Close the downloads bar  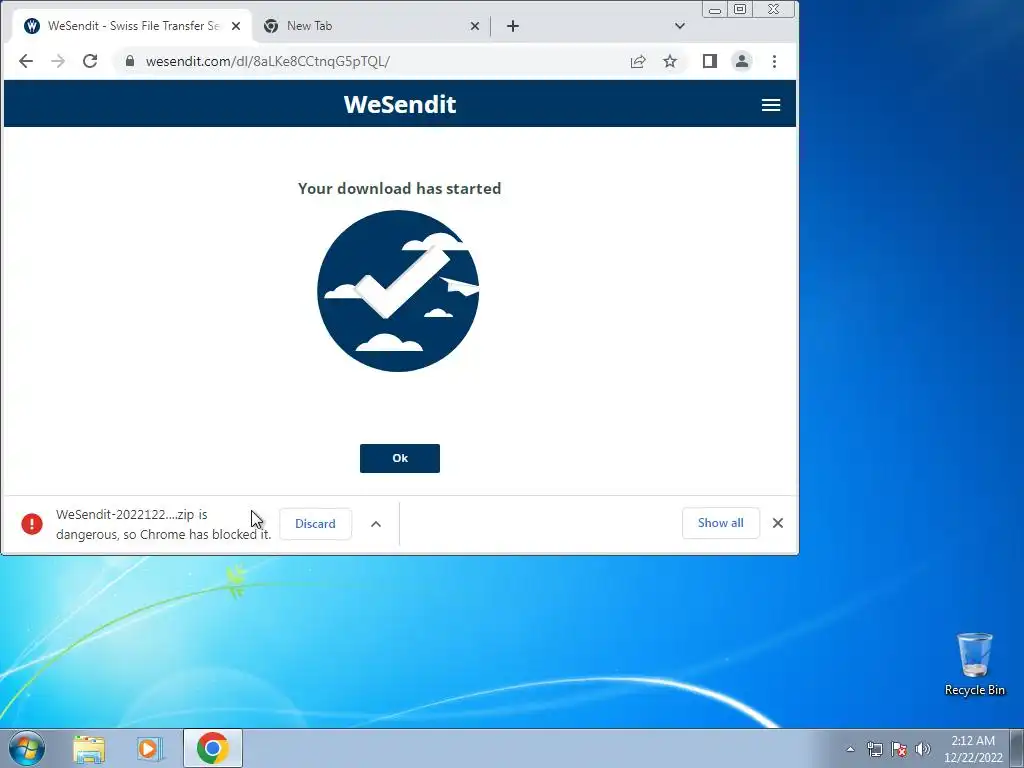click(x=778, y=523)
